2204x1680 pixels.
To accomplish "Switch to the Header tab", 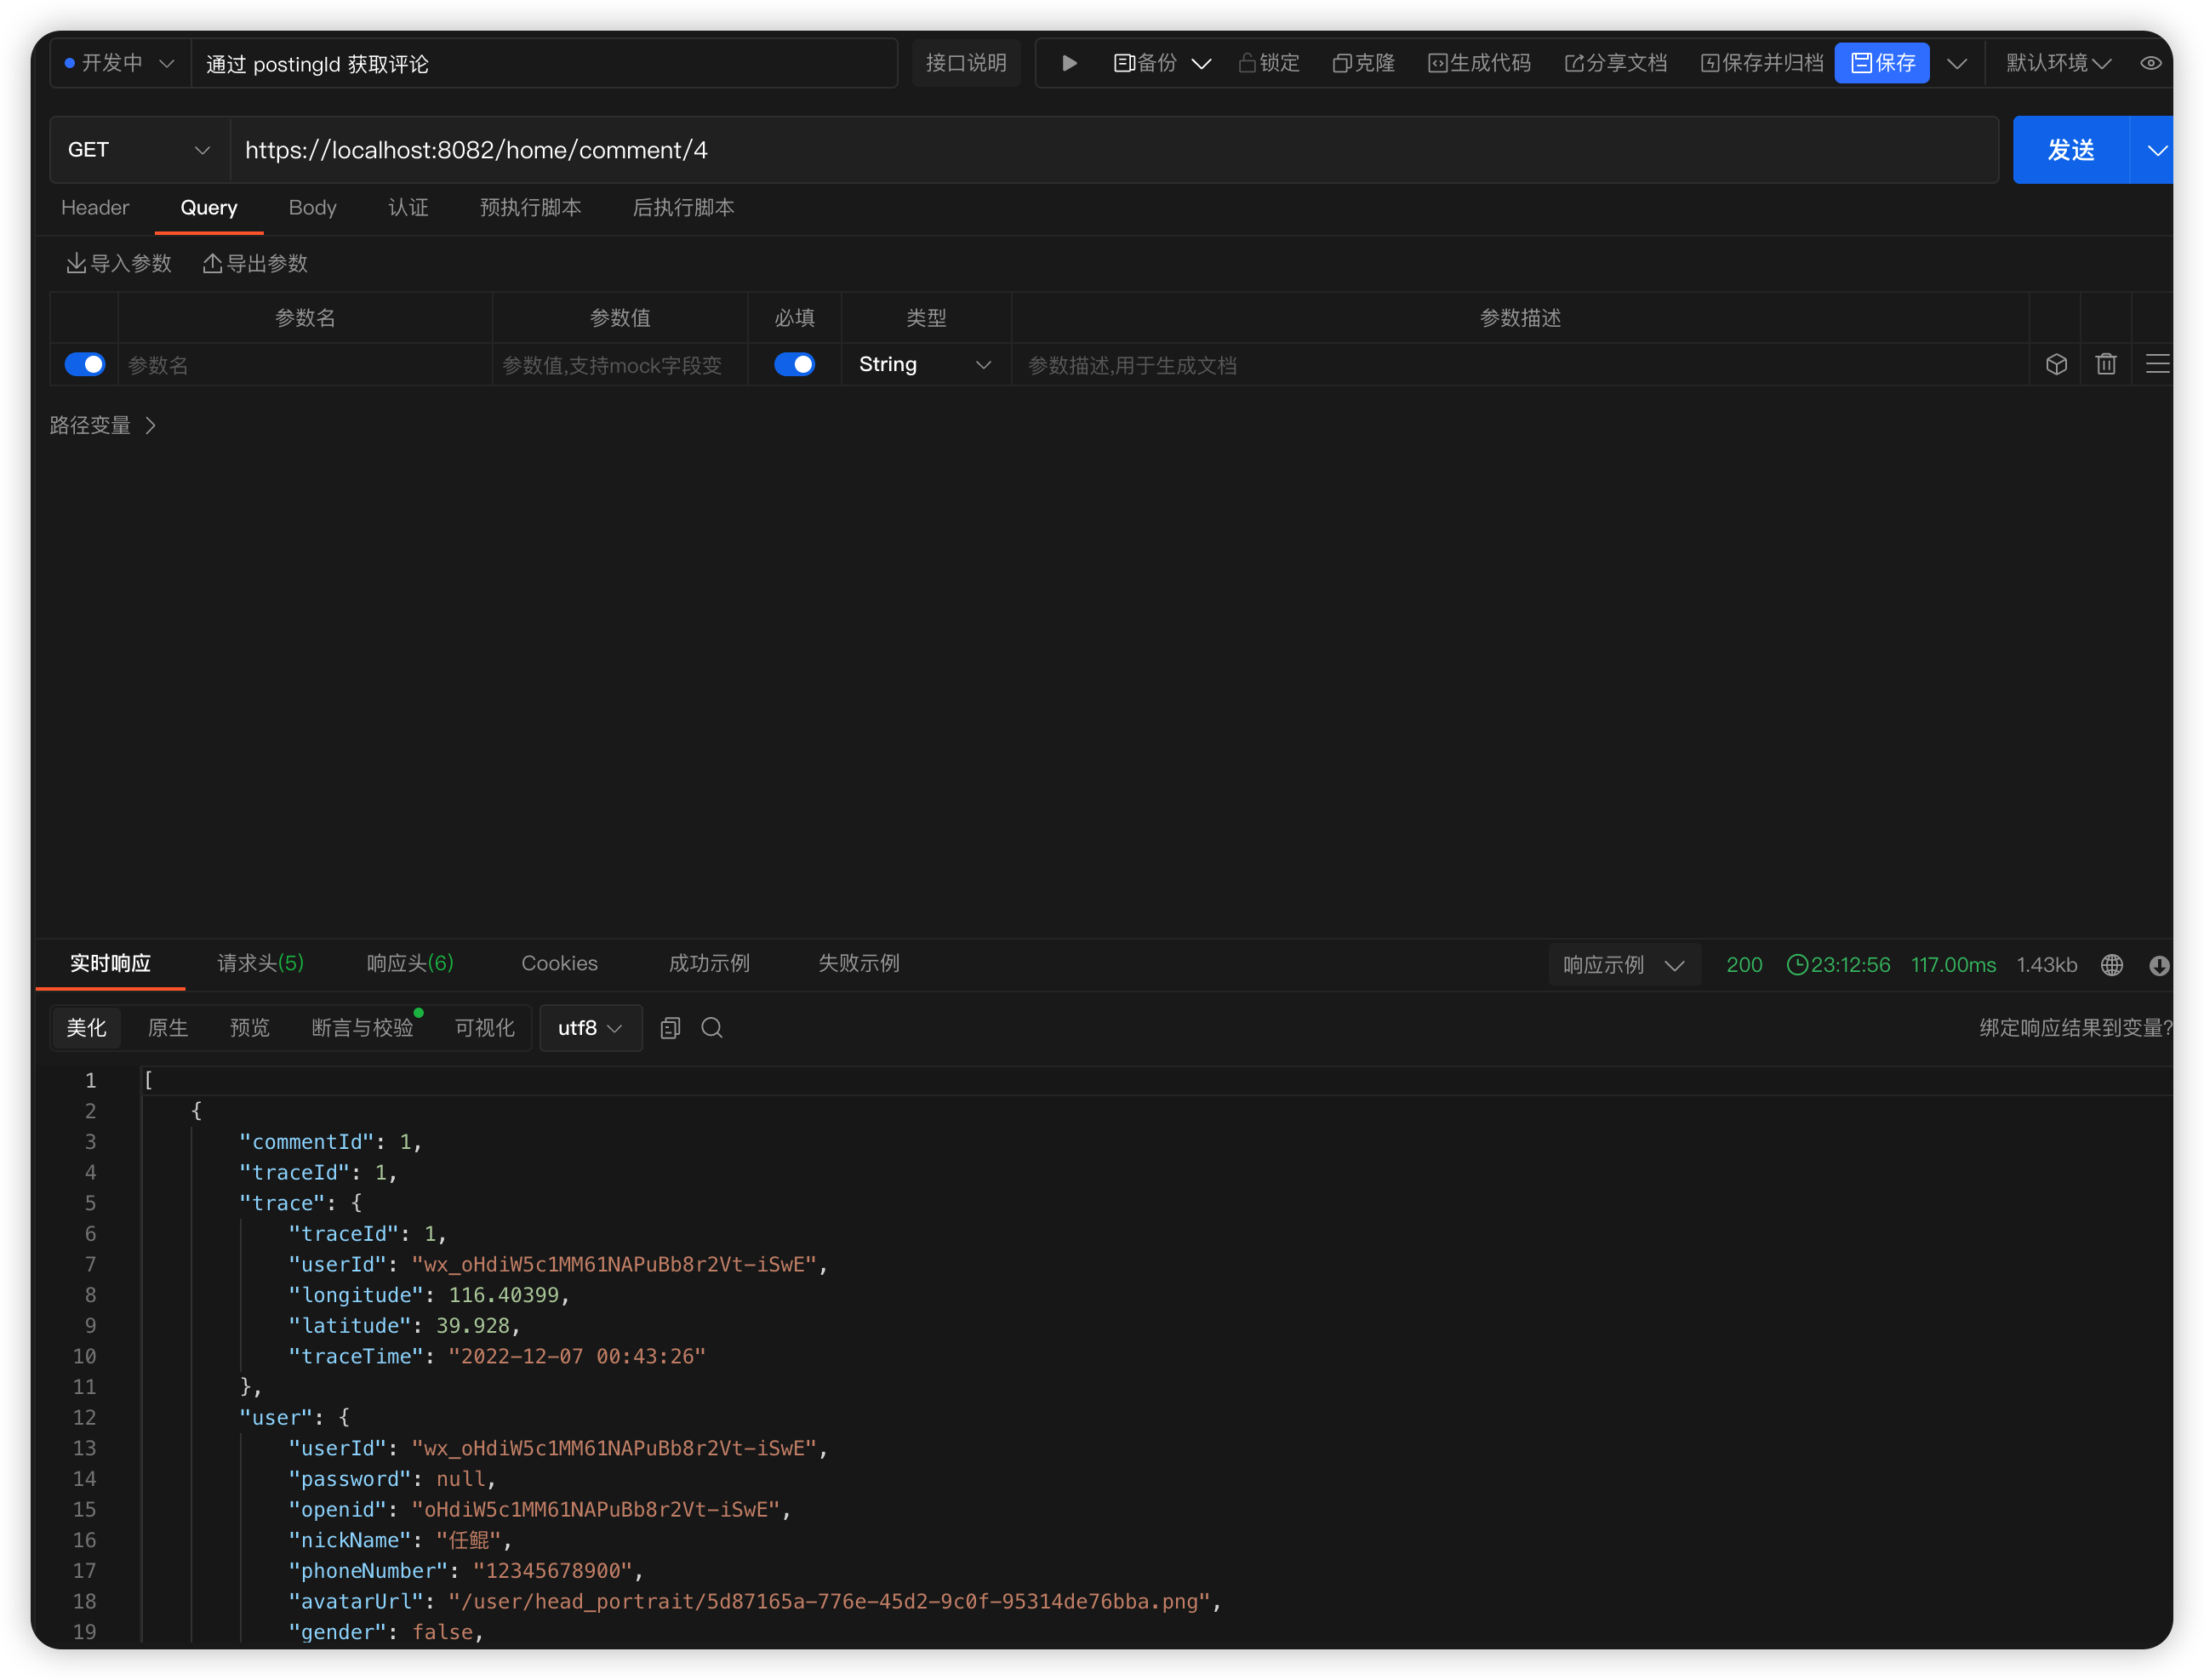I will point(95,208).
